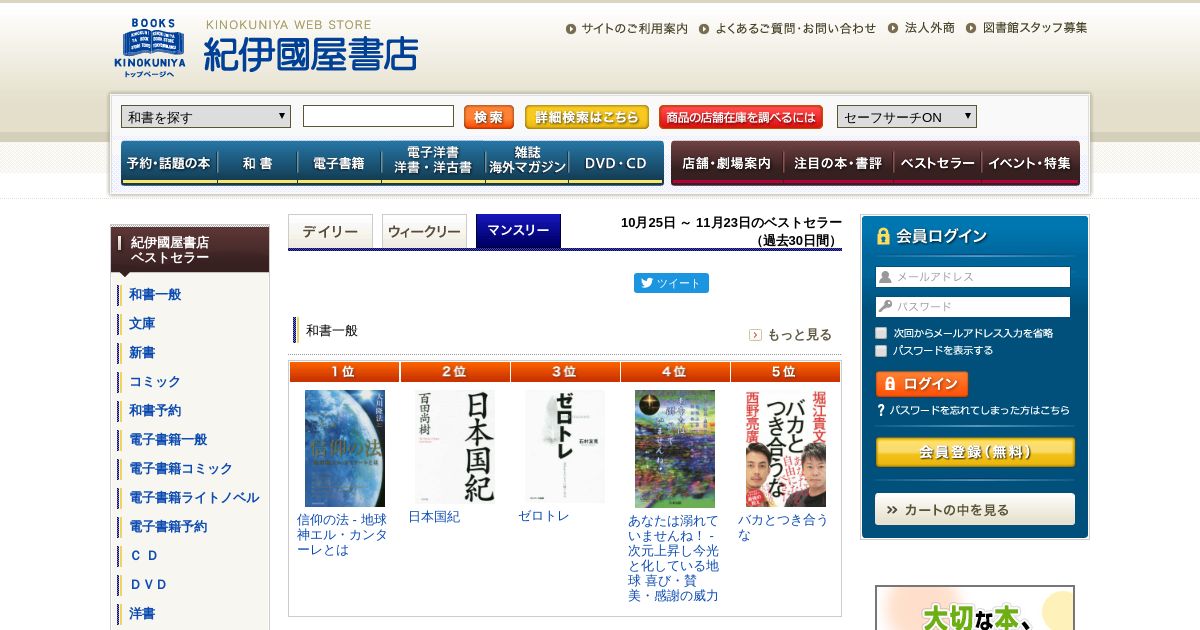Click the 紀伊國屋書店 store title logo
The width and height of the screenshot is (1200, 630).
(310, 54)
